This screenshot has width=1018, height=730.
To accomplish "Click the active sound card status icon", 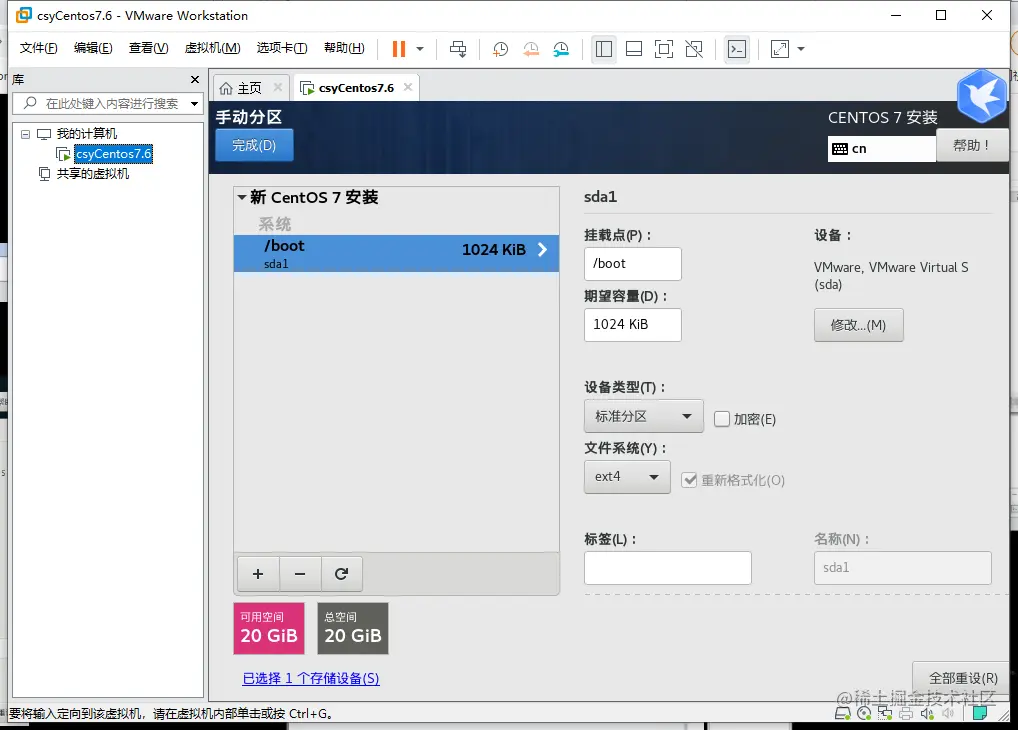I will click(926, 714).
